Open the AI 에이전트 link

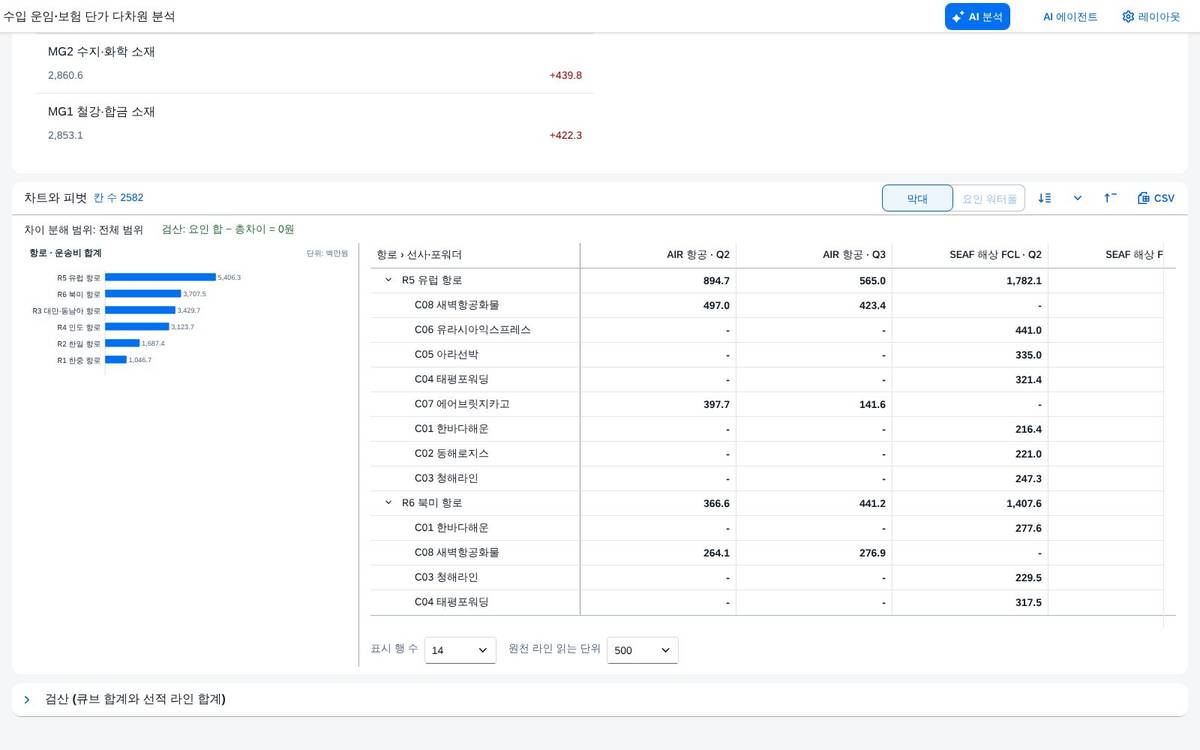click(x=1070, y=16)
